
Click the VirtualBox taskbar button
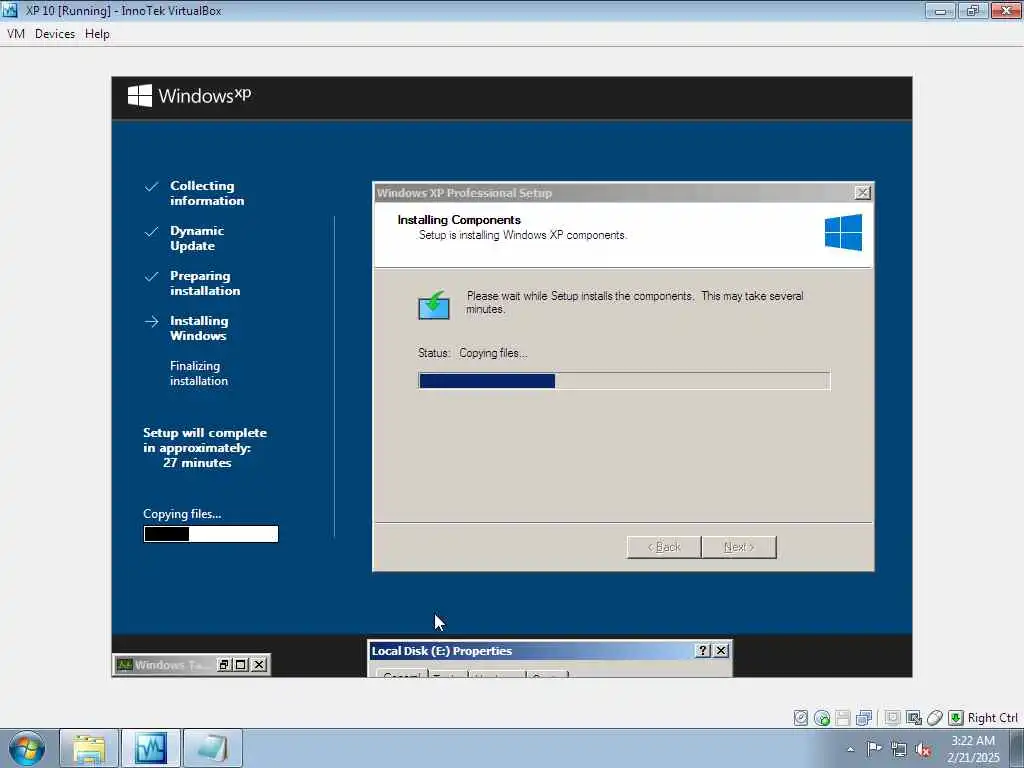(151, 748)
